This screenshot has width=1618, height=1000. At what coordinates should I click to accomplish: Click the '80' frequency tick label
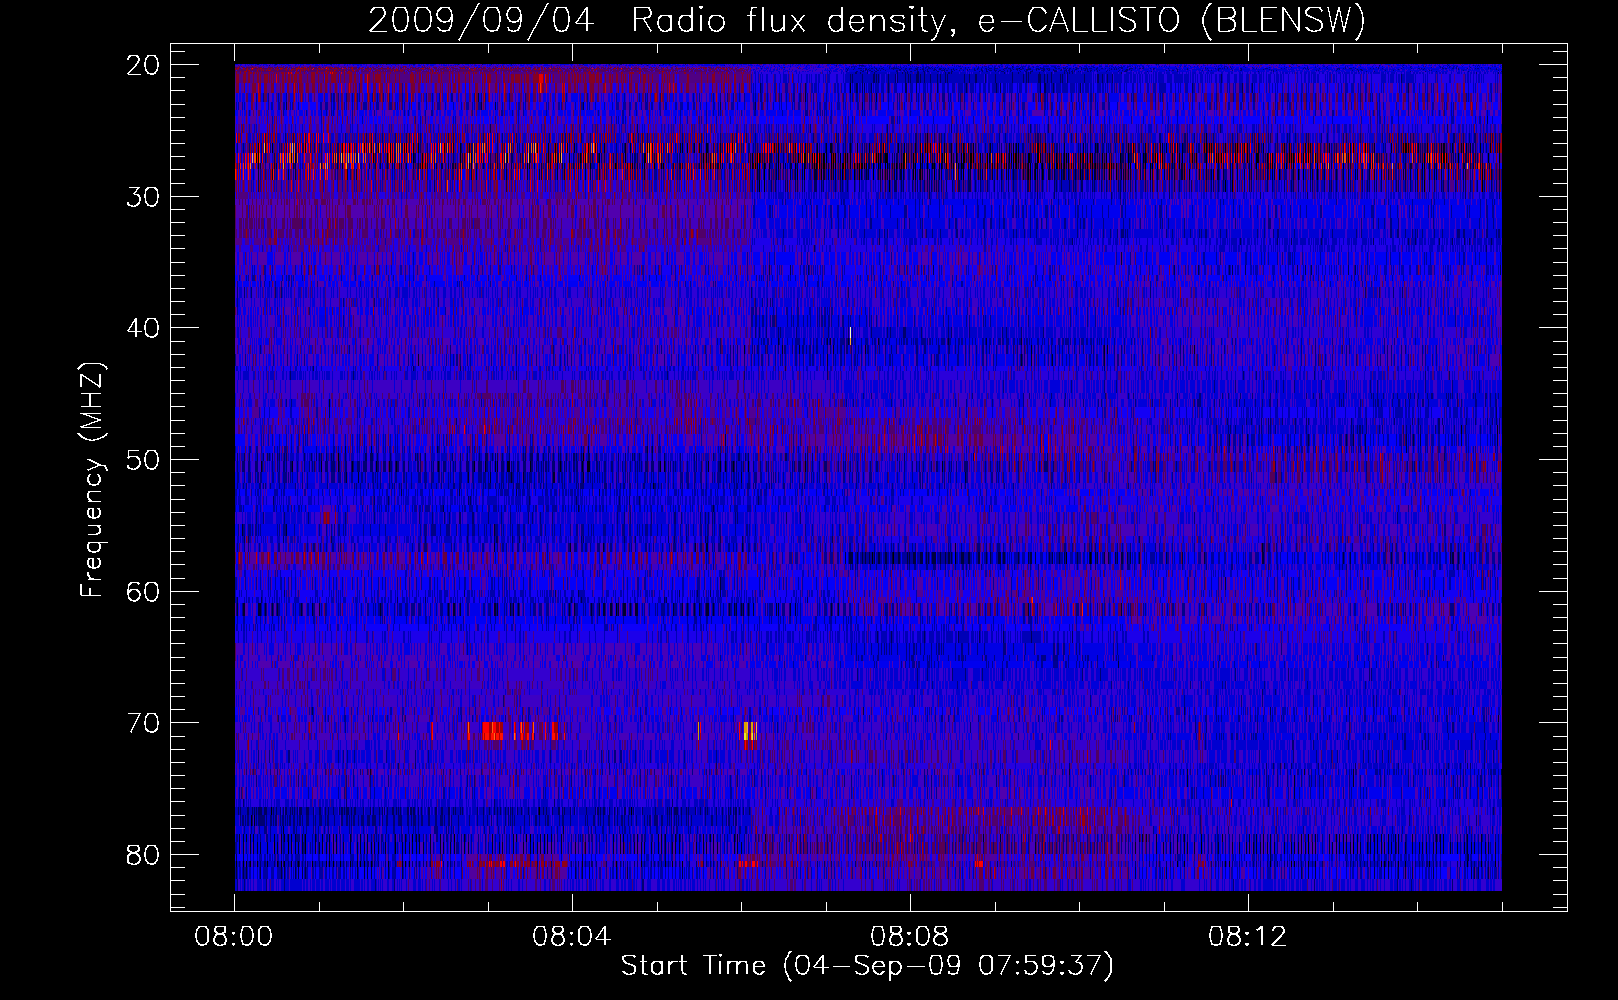pos(145,855)
